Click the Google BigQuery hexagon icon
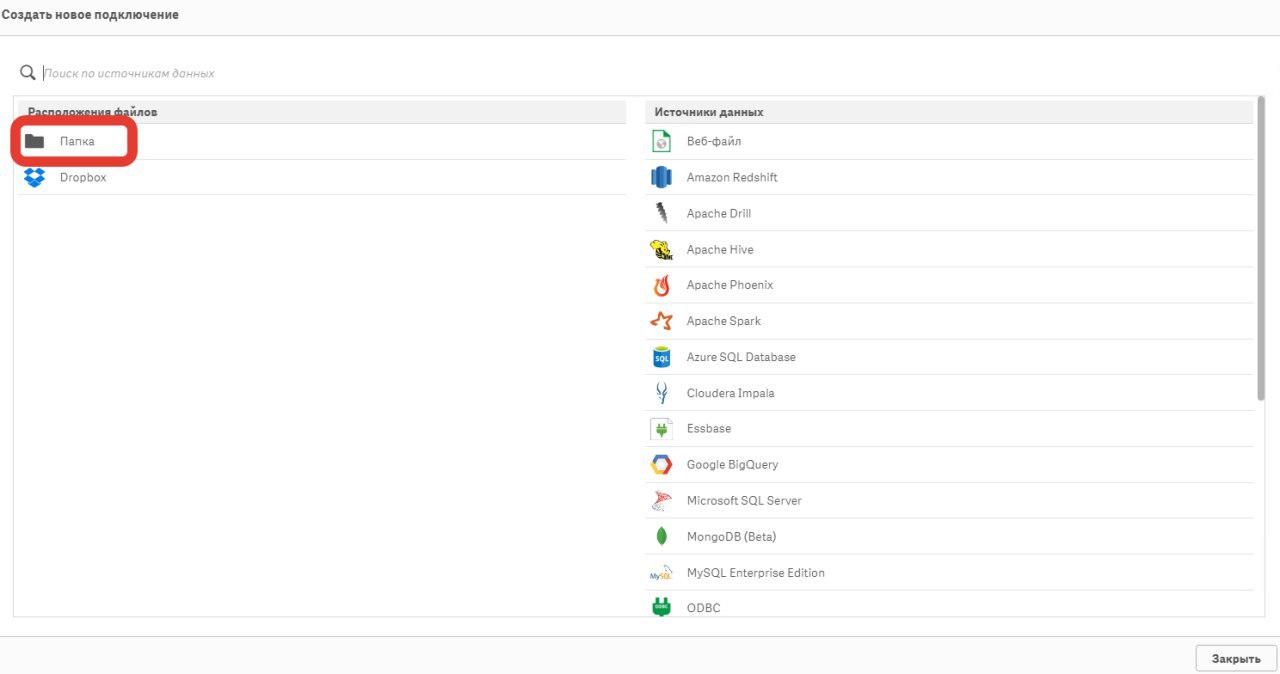 (661, 465)
